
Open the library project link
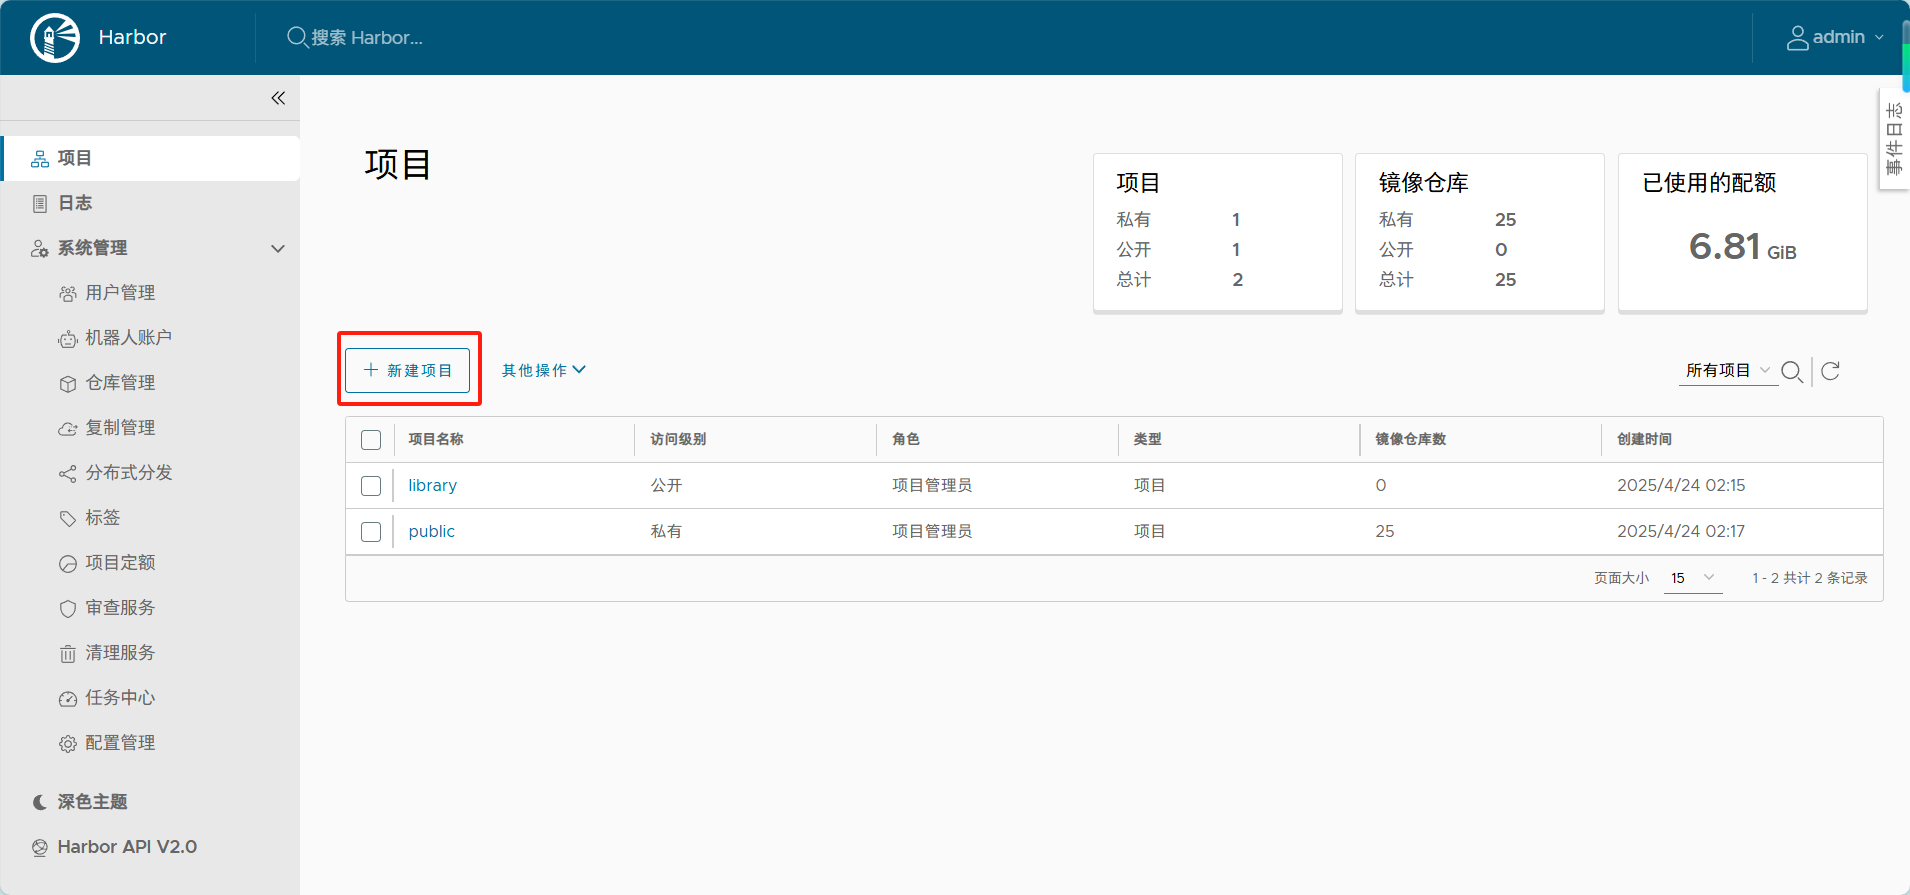click(432, 485)
